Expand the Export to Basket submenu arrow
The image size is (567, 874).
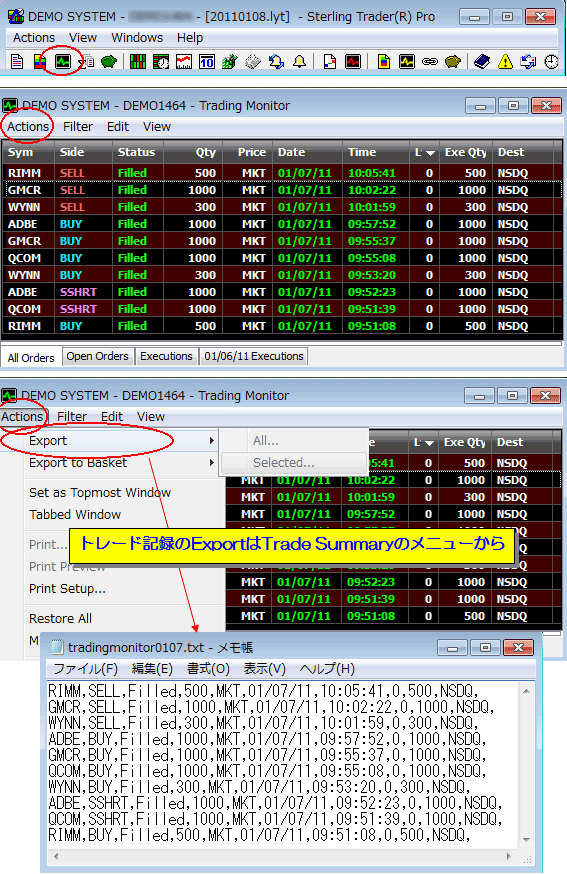[212, 463]
